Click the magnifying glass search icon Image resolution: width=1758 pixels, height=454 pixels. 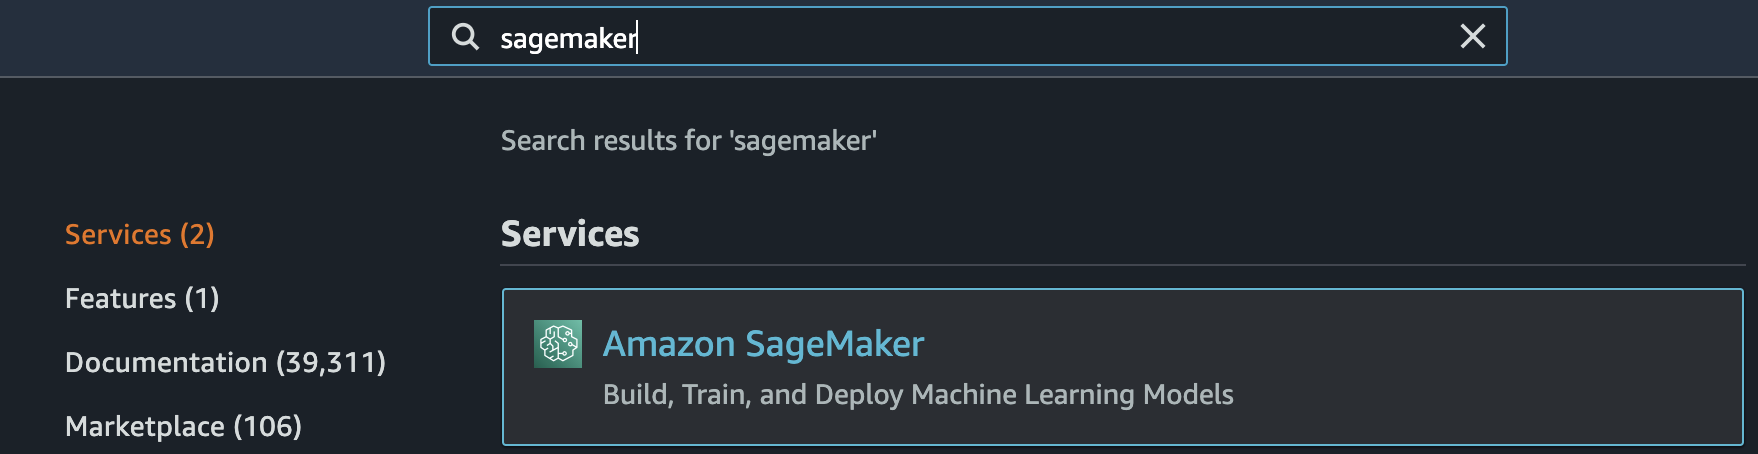[x=465, y=37]
